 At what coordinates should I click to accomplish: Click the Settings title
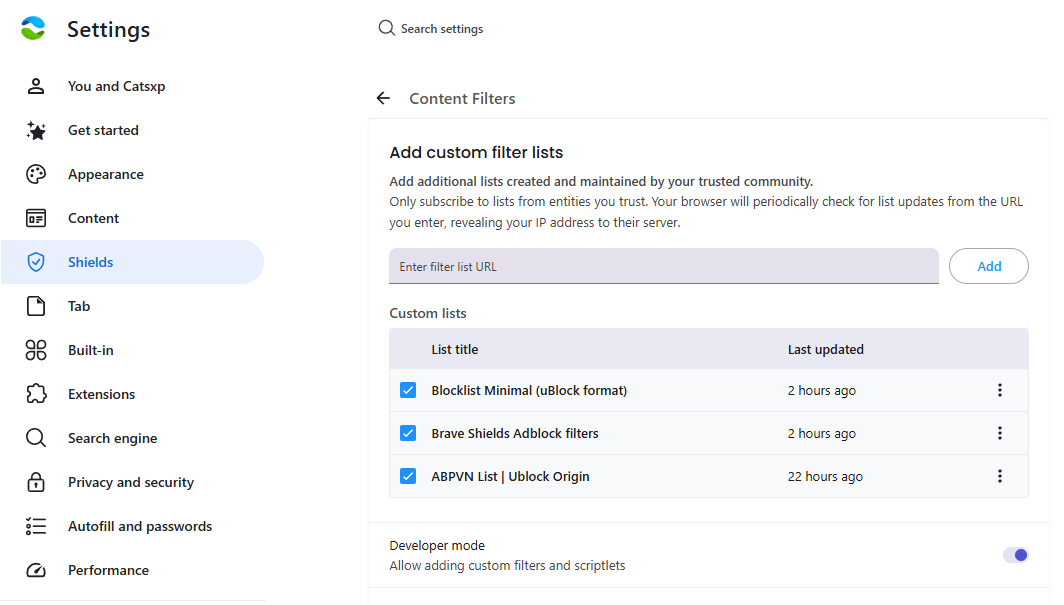[x=109, y=29]
